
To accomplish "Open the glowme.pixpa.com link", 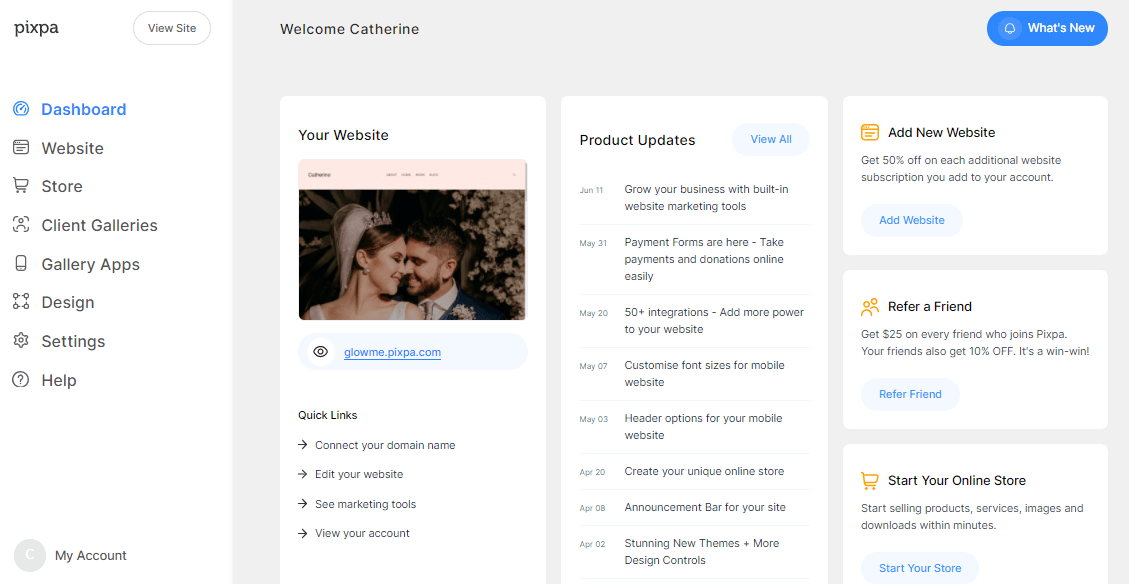I will [392, 352].
